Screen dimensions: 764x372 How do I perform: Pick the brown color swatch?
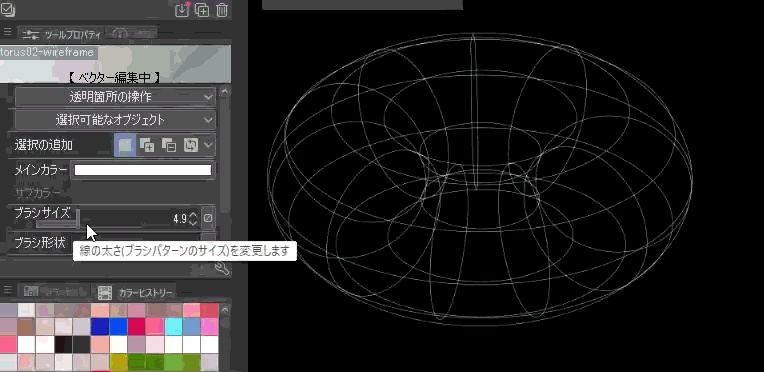pyautogui.click(x=26, y=327)
